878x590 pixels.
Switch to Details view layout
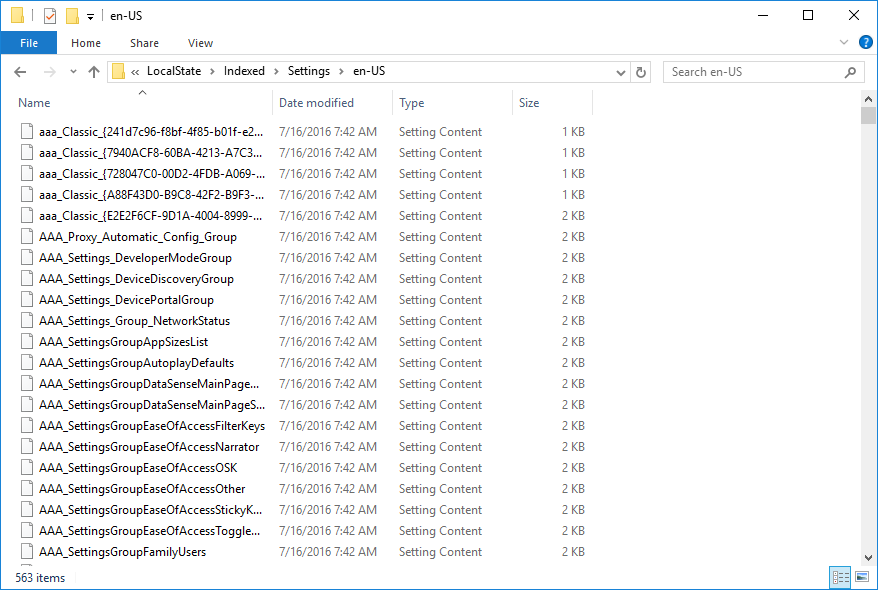pyautogui.click(x=840, y=577)
